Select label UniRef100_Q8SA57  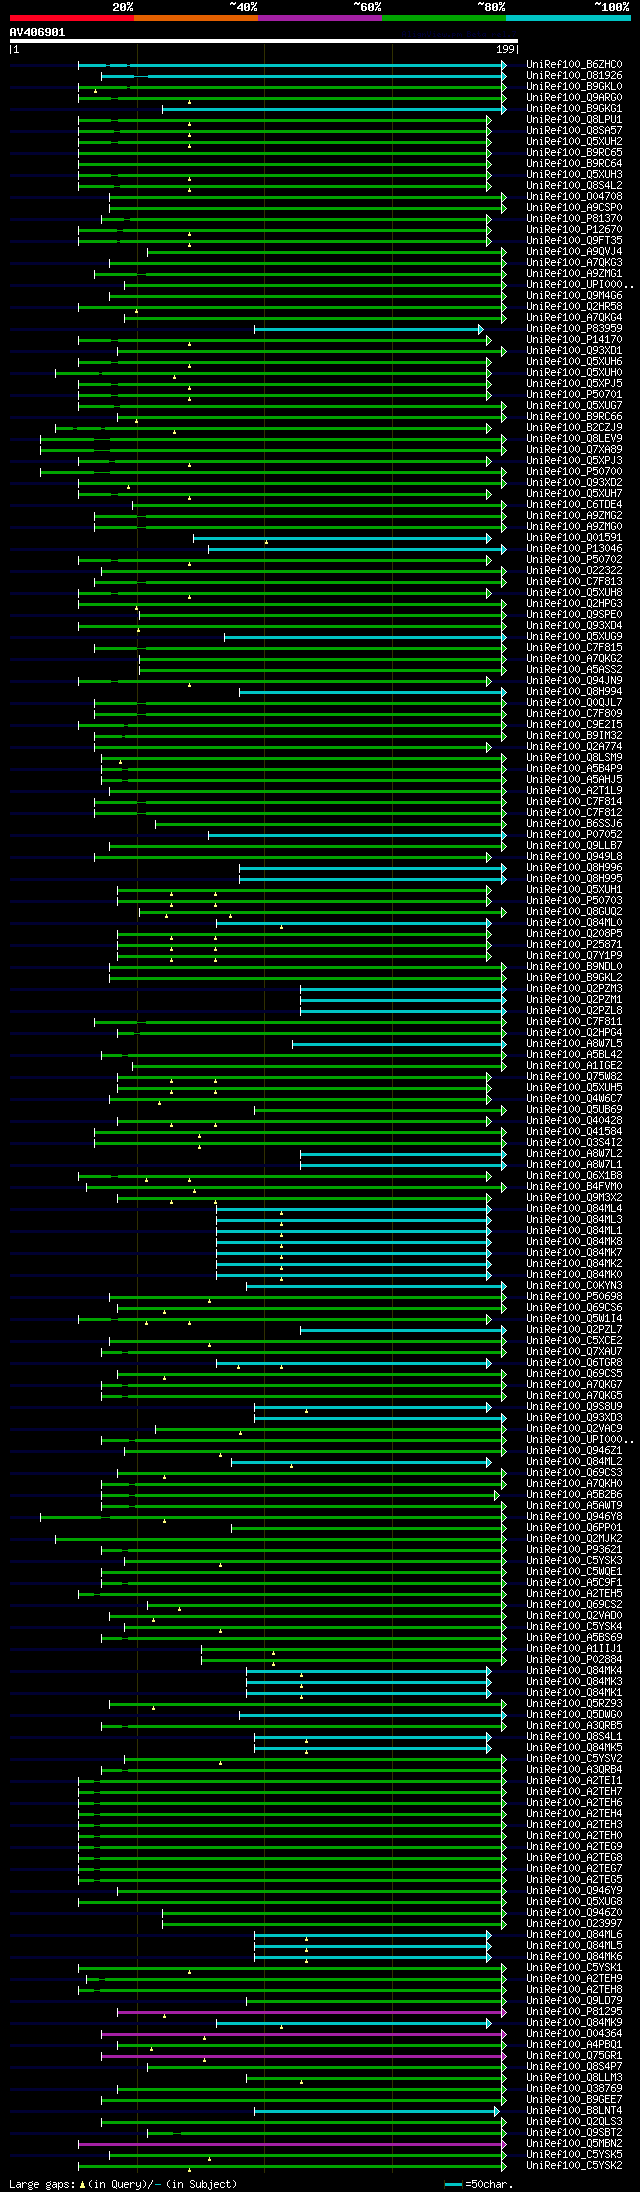point(574,131)
